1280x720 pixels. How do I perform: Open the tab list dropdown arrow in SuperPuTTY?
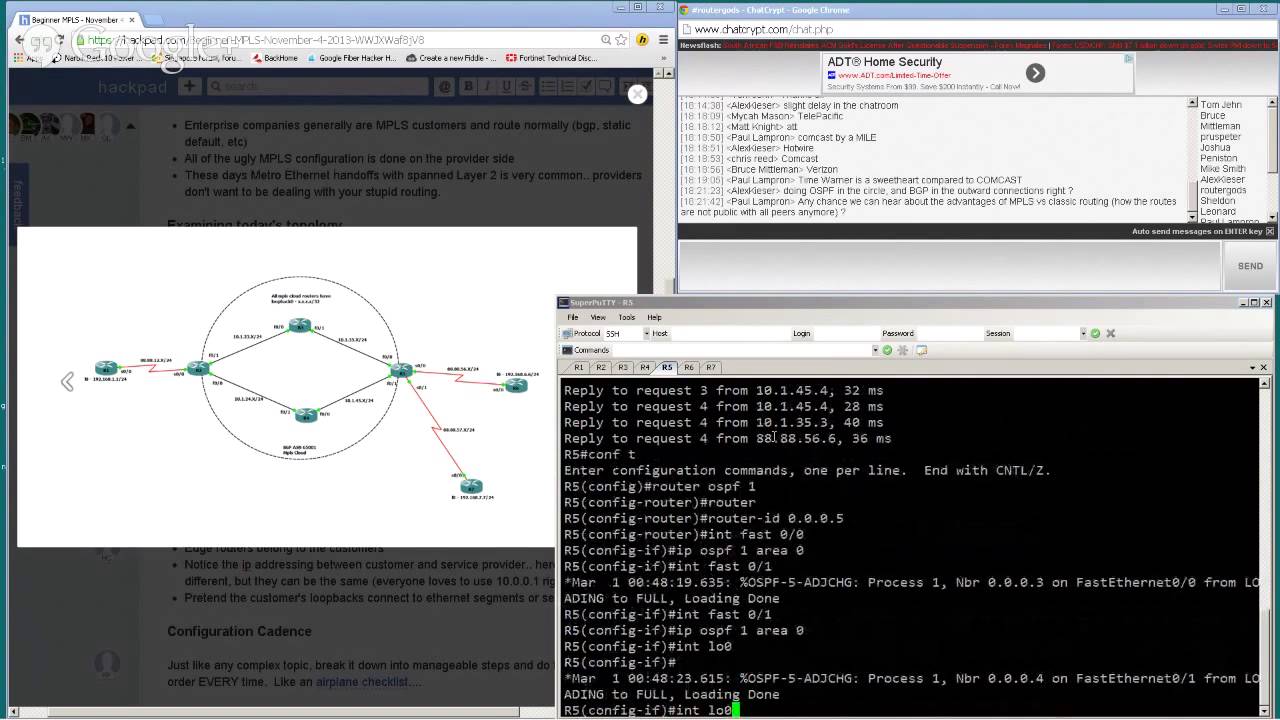point(1252,368)
